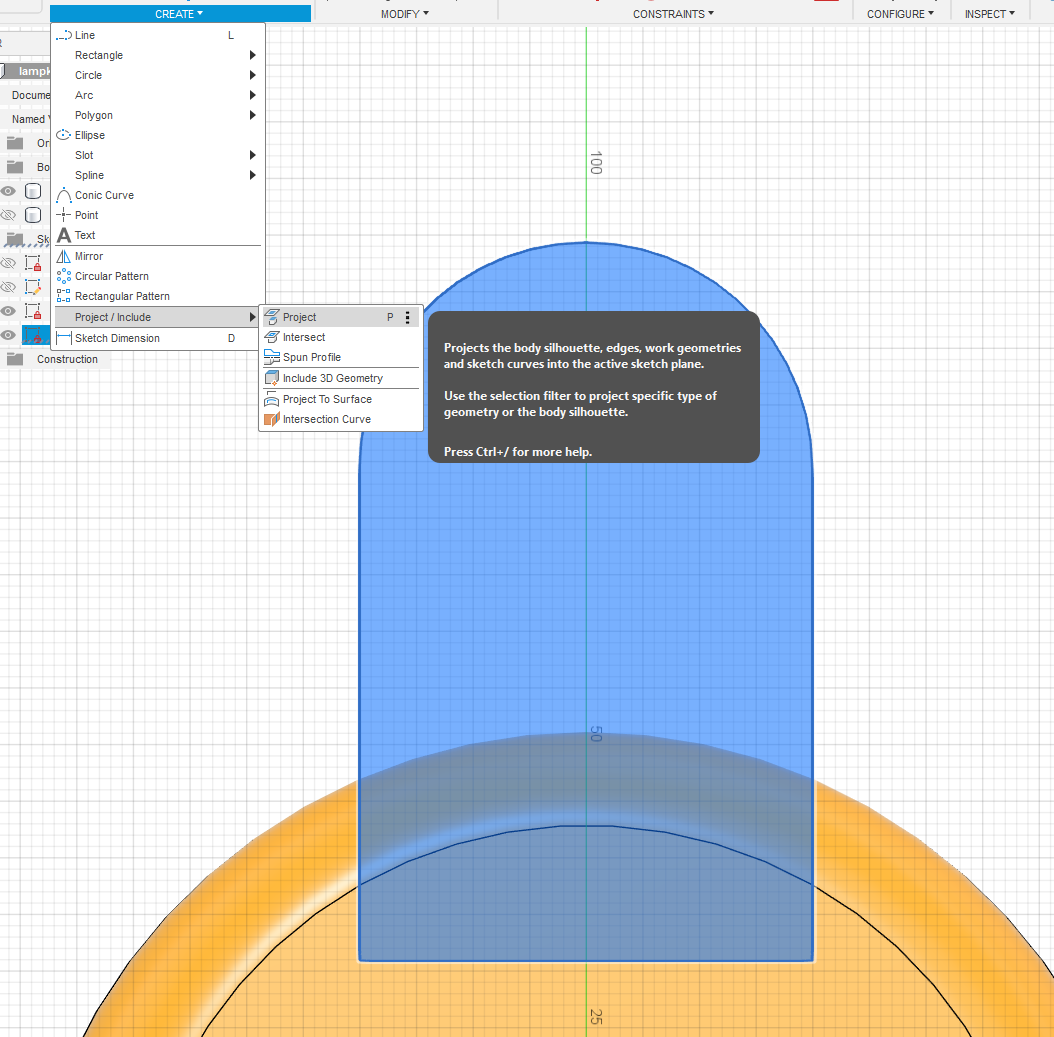Select the Circular Pattern icon
Viewport: 1054px width, 1037px height.
64,276
